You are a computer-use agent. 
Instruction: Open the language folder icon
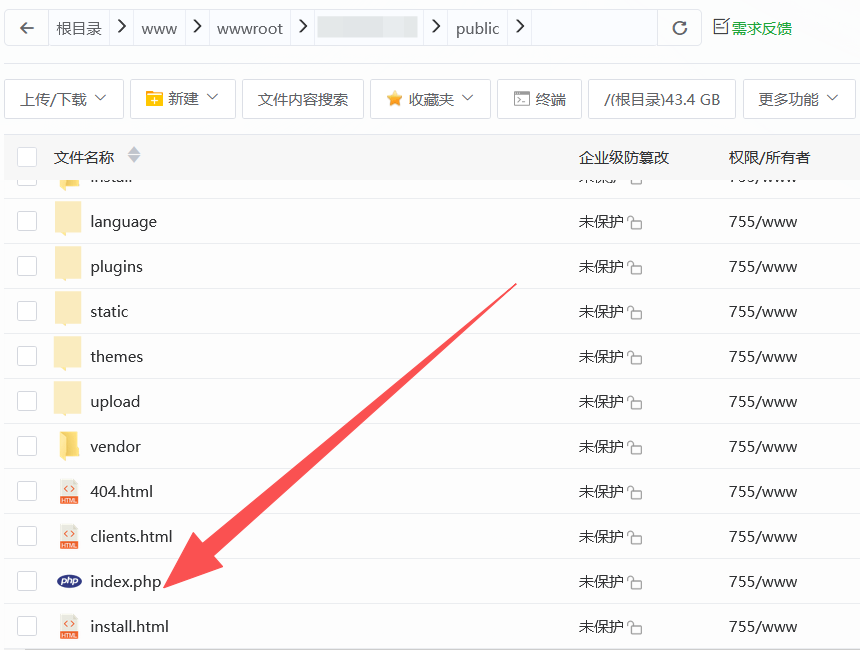68,219
